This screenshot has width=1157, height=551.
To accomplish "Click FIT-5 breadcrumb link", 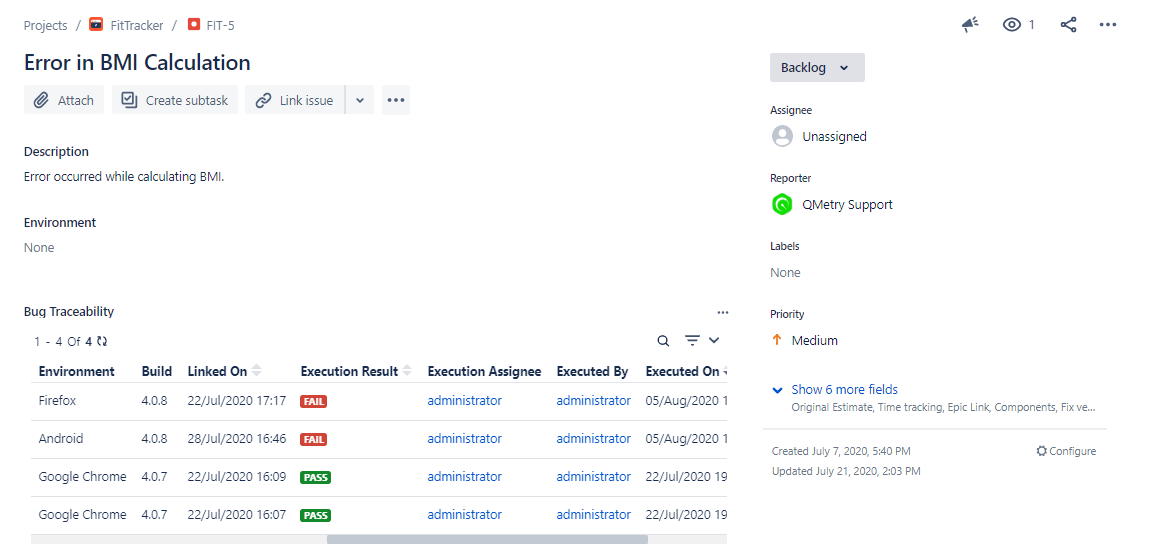I will tap(221, 25).
